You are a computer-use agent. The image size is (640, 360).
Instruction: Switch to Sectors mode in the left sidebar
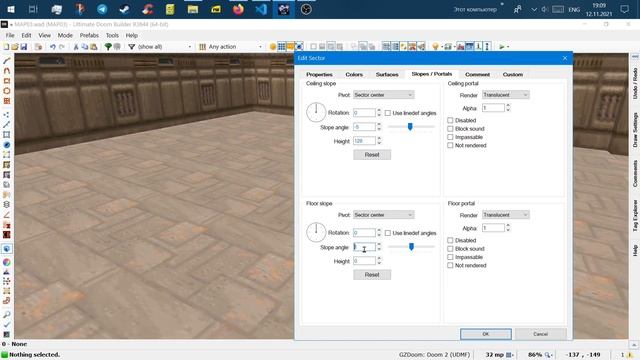coord(7,135)
